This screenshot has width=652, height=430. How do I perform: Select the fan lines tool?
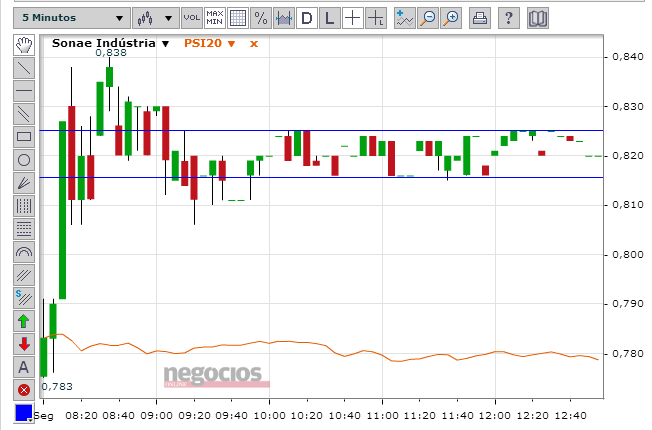[x=24, y=183]
